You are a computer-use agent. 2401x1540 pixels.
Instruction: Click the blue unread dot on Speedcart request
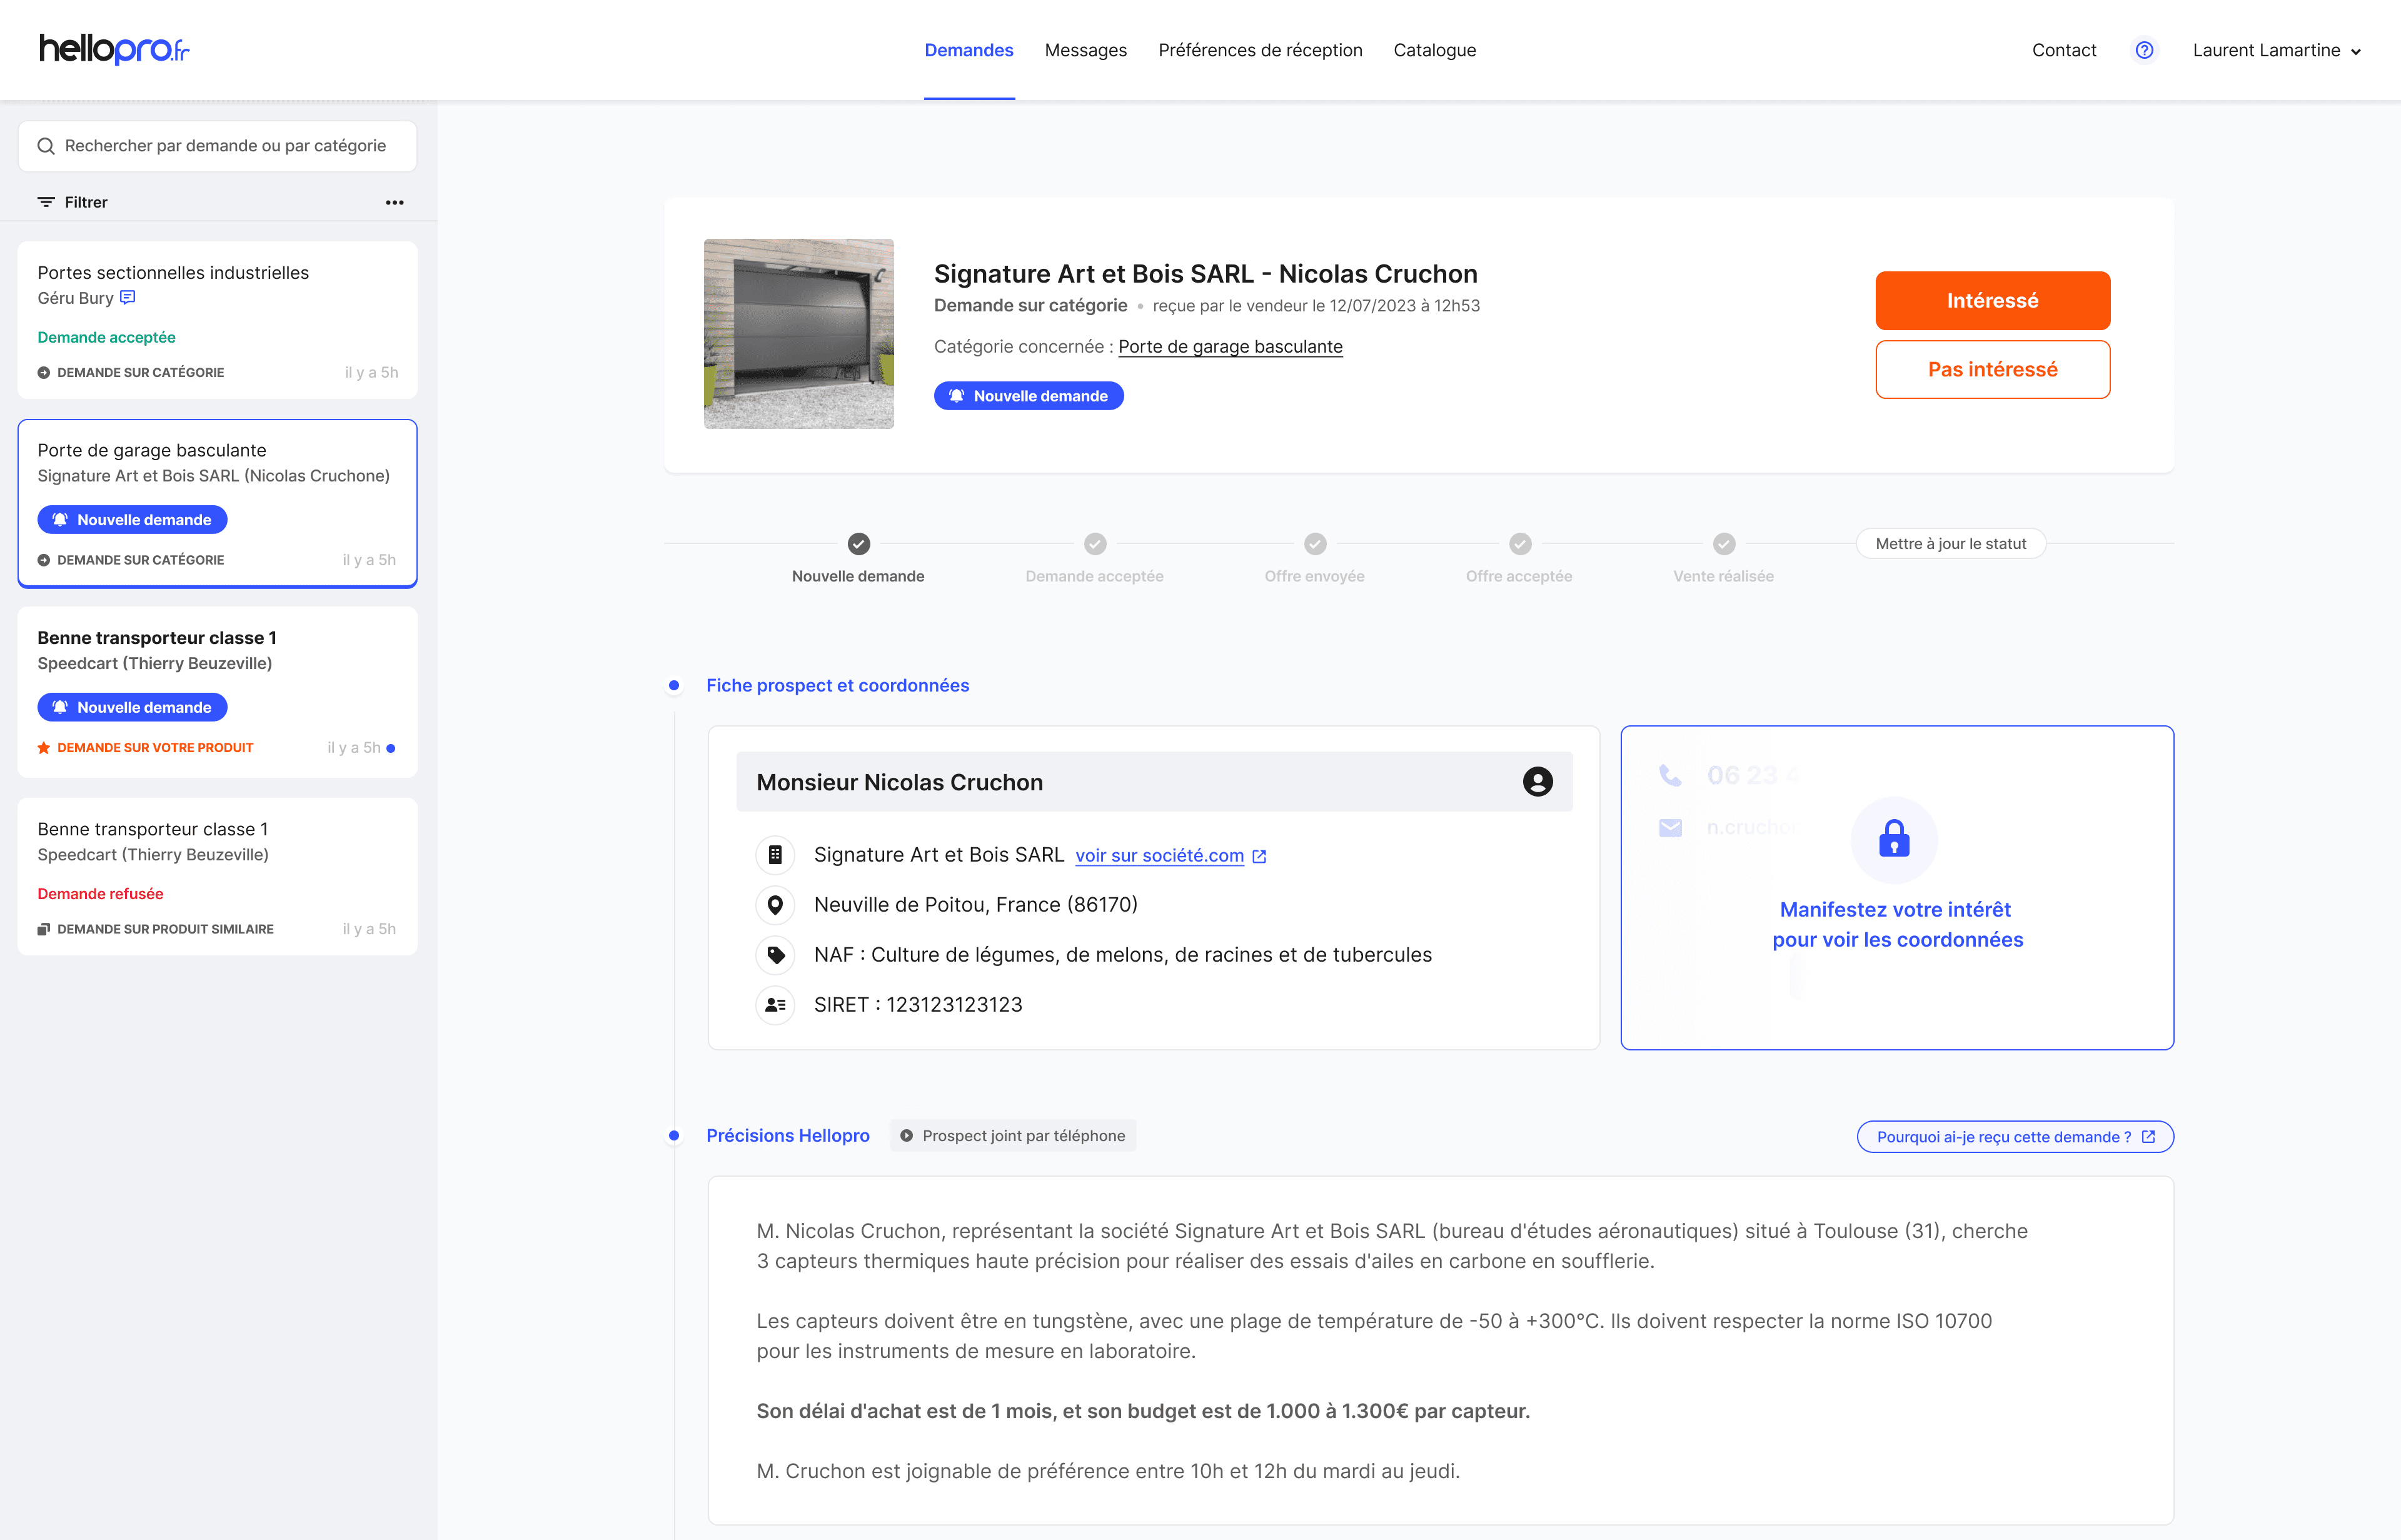(x=391, y=748)
